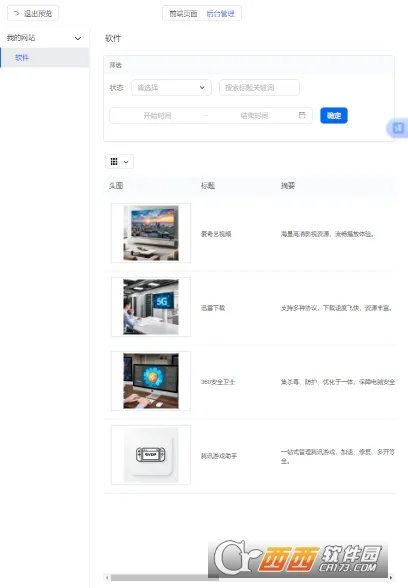Select the 迅雷下载 title text
This screenshot has width=408, height=588.
[213, 308]
